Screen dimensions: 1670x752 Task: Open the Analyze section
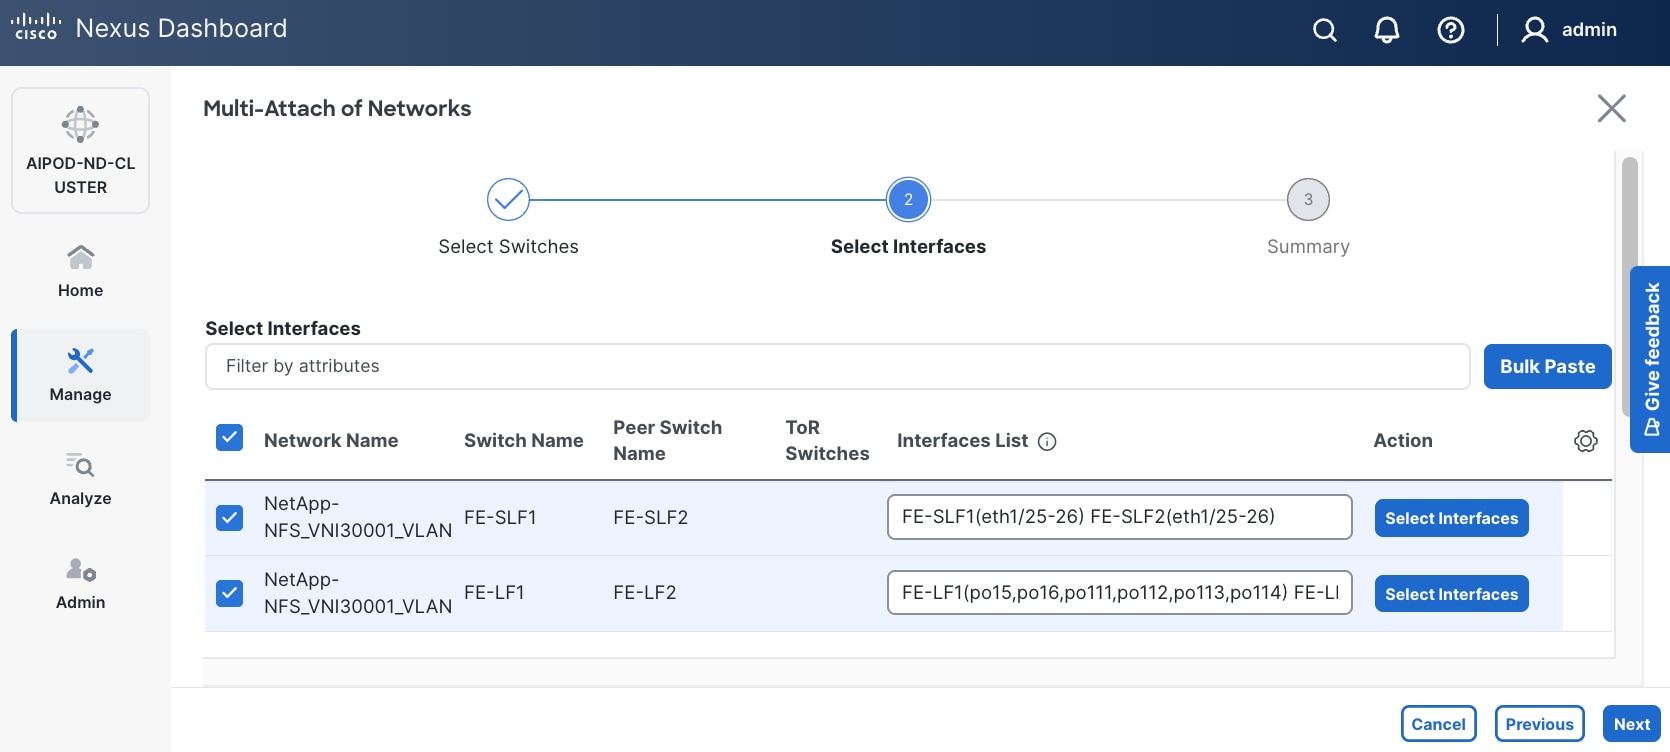click(80, 479)
